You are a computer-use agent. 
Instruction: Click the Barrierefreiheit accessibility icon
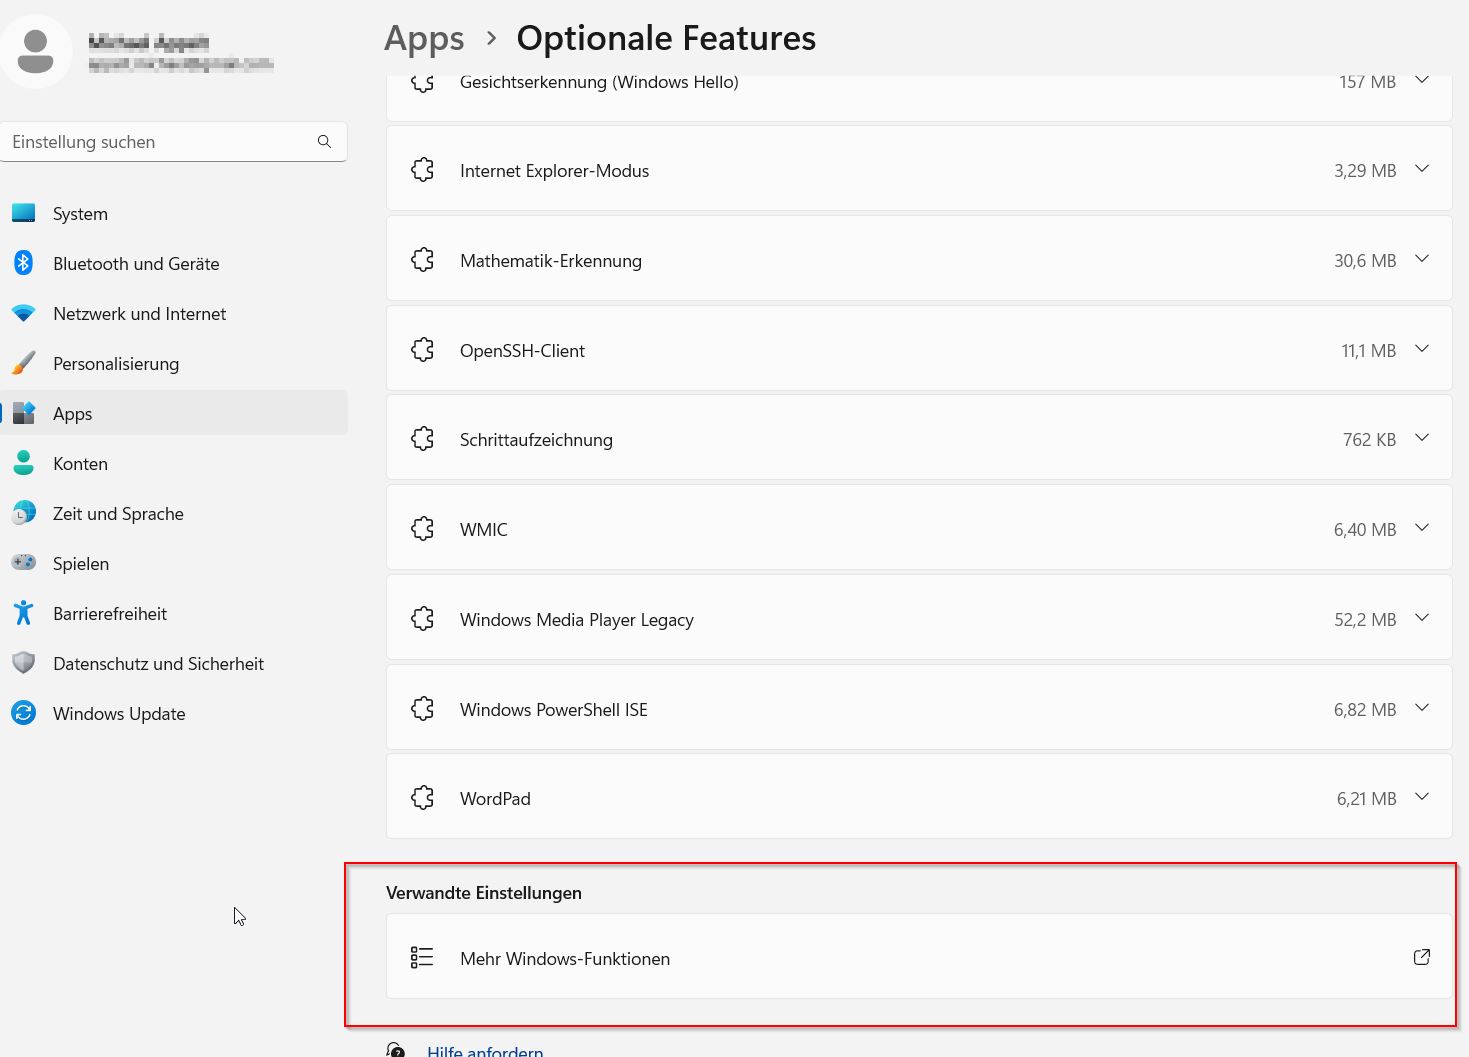(x=24, y=613)
